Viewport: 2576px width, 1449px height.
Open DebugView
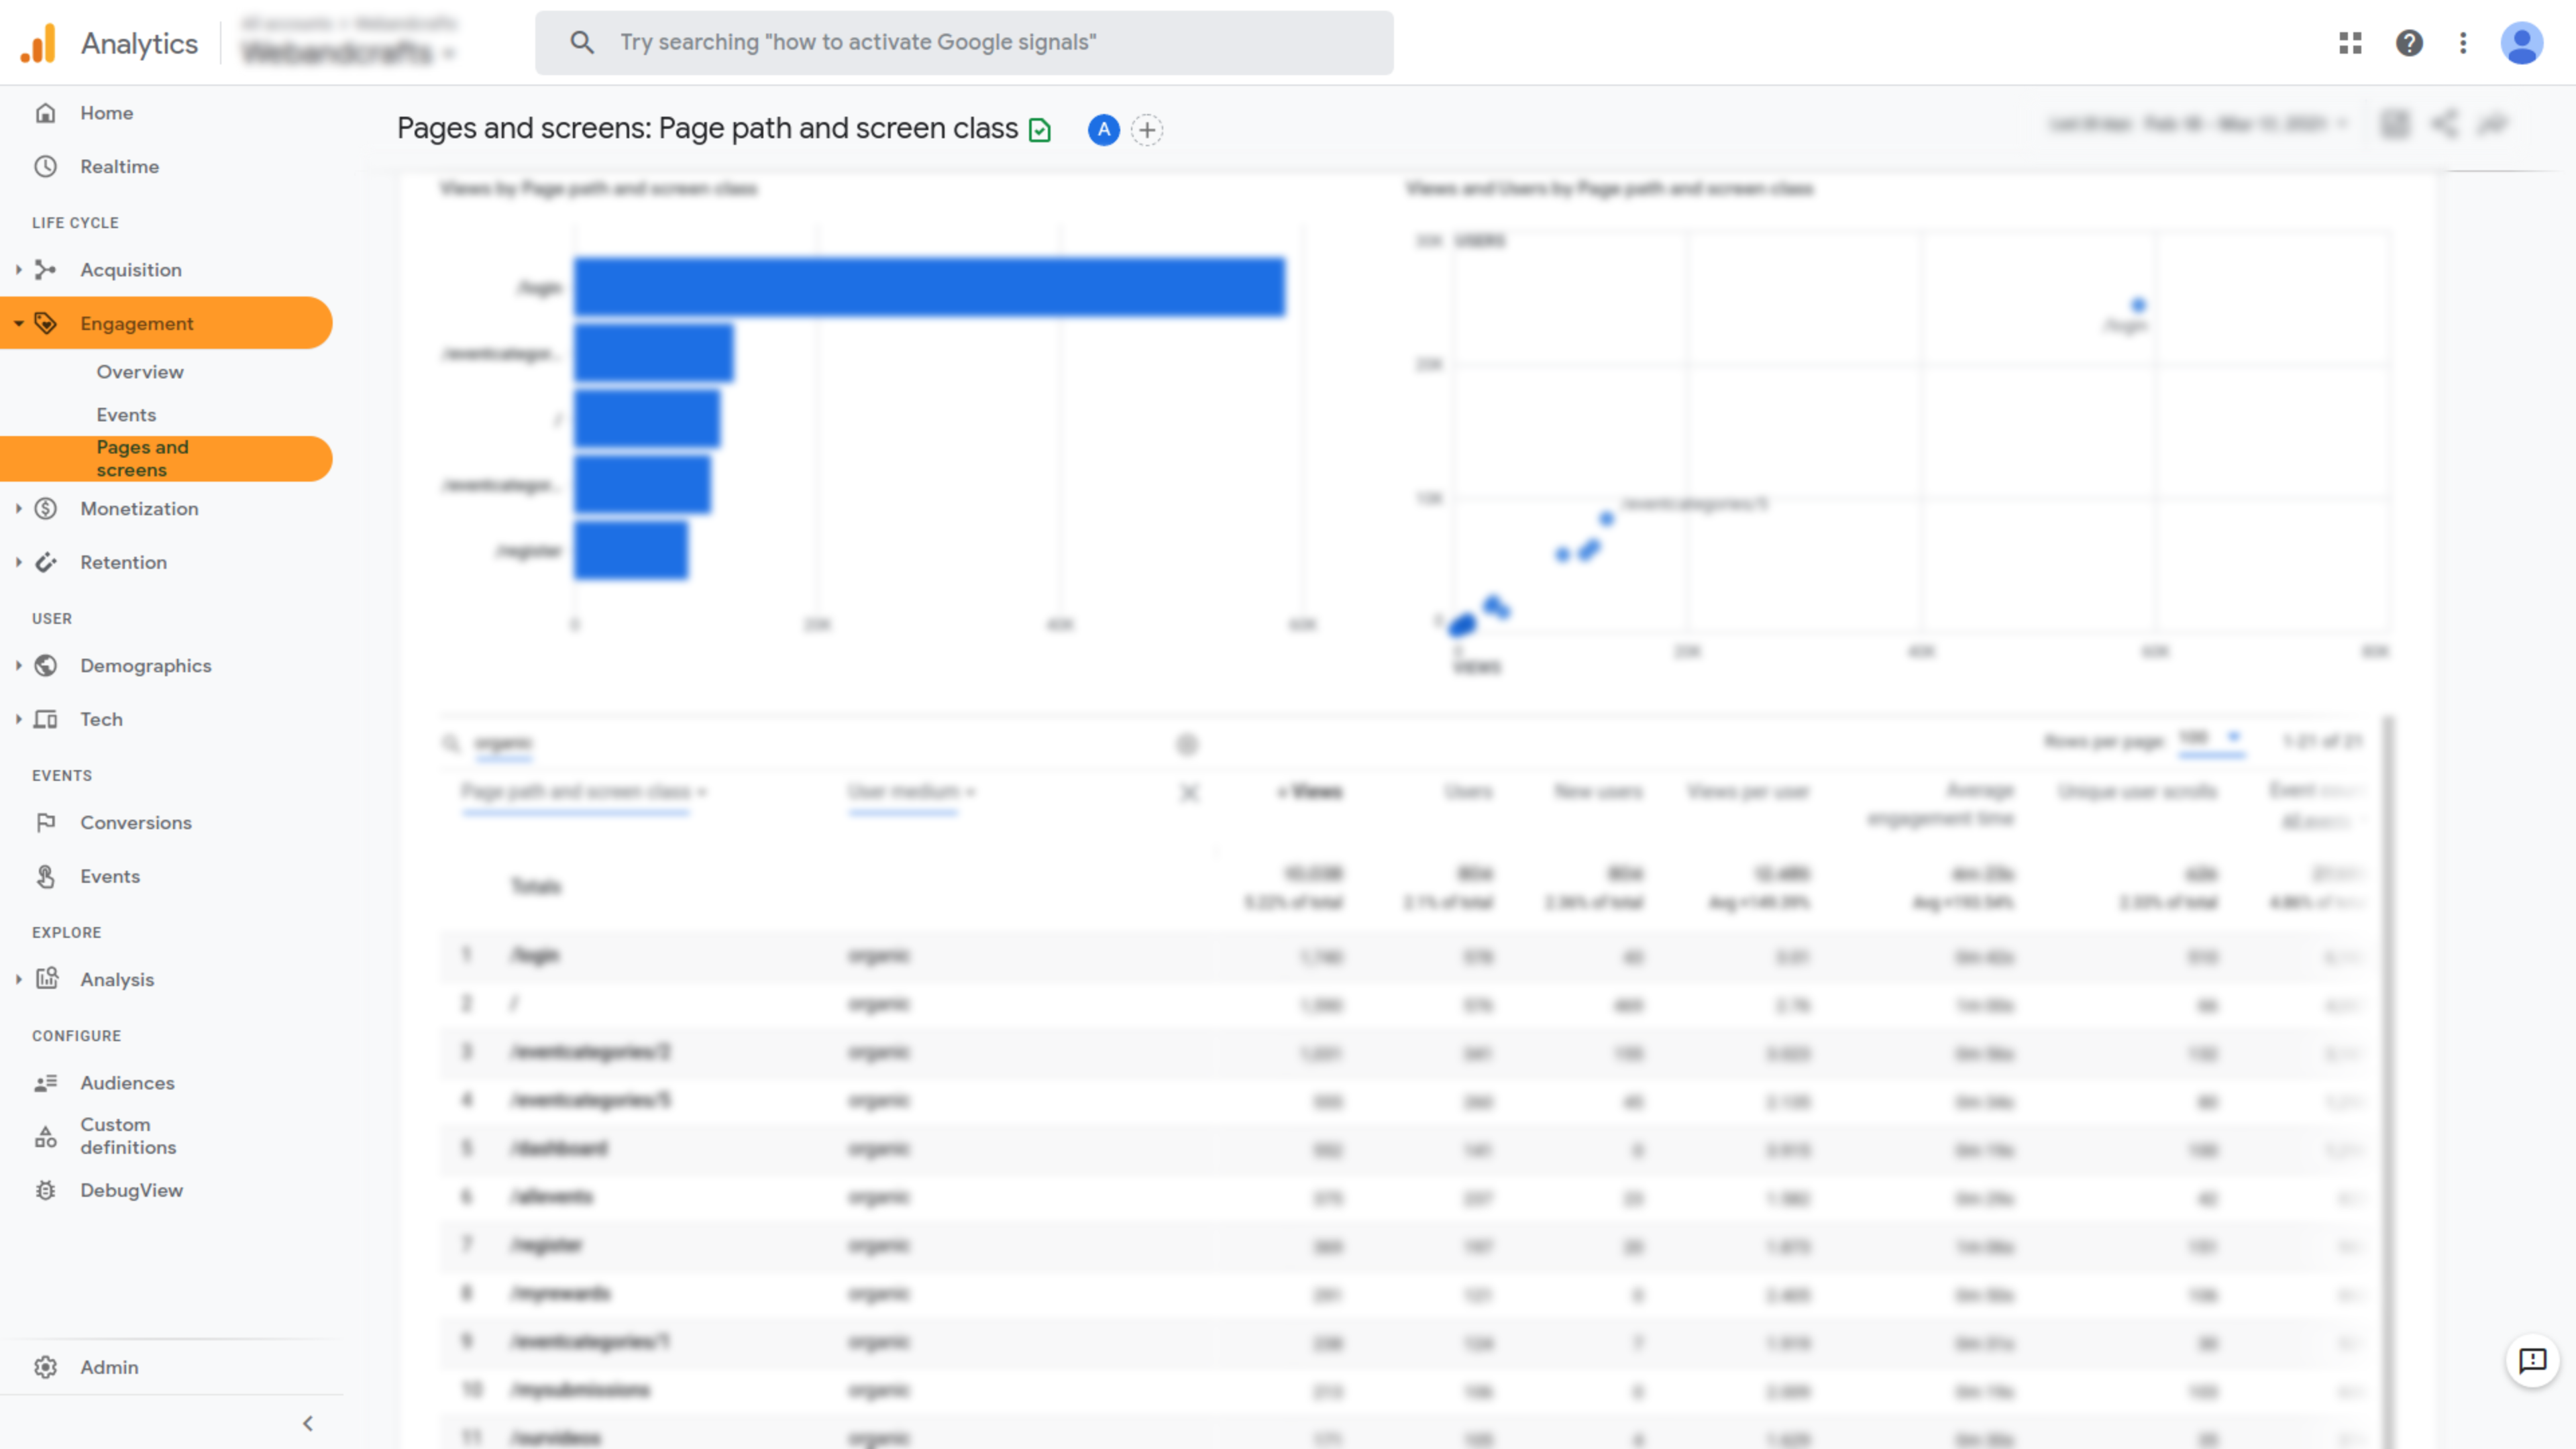[132, 1190]
